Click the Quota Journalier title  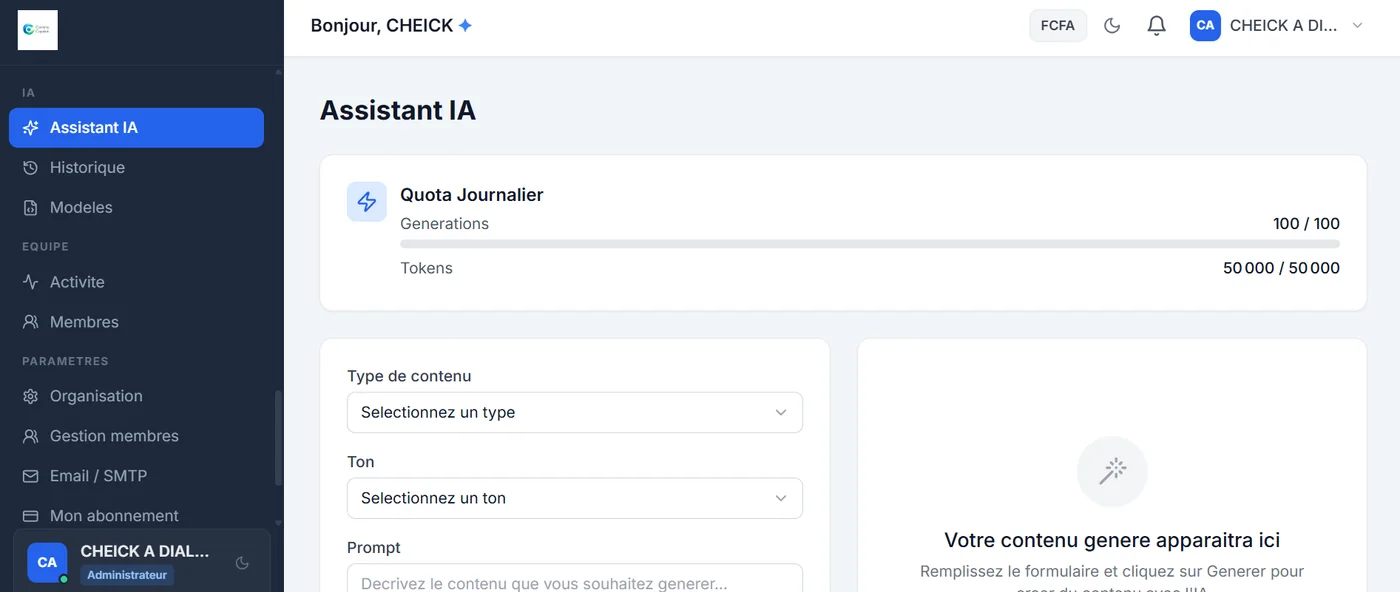coord(472,195)
